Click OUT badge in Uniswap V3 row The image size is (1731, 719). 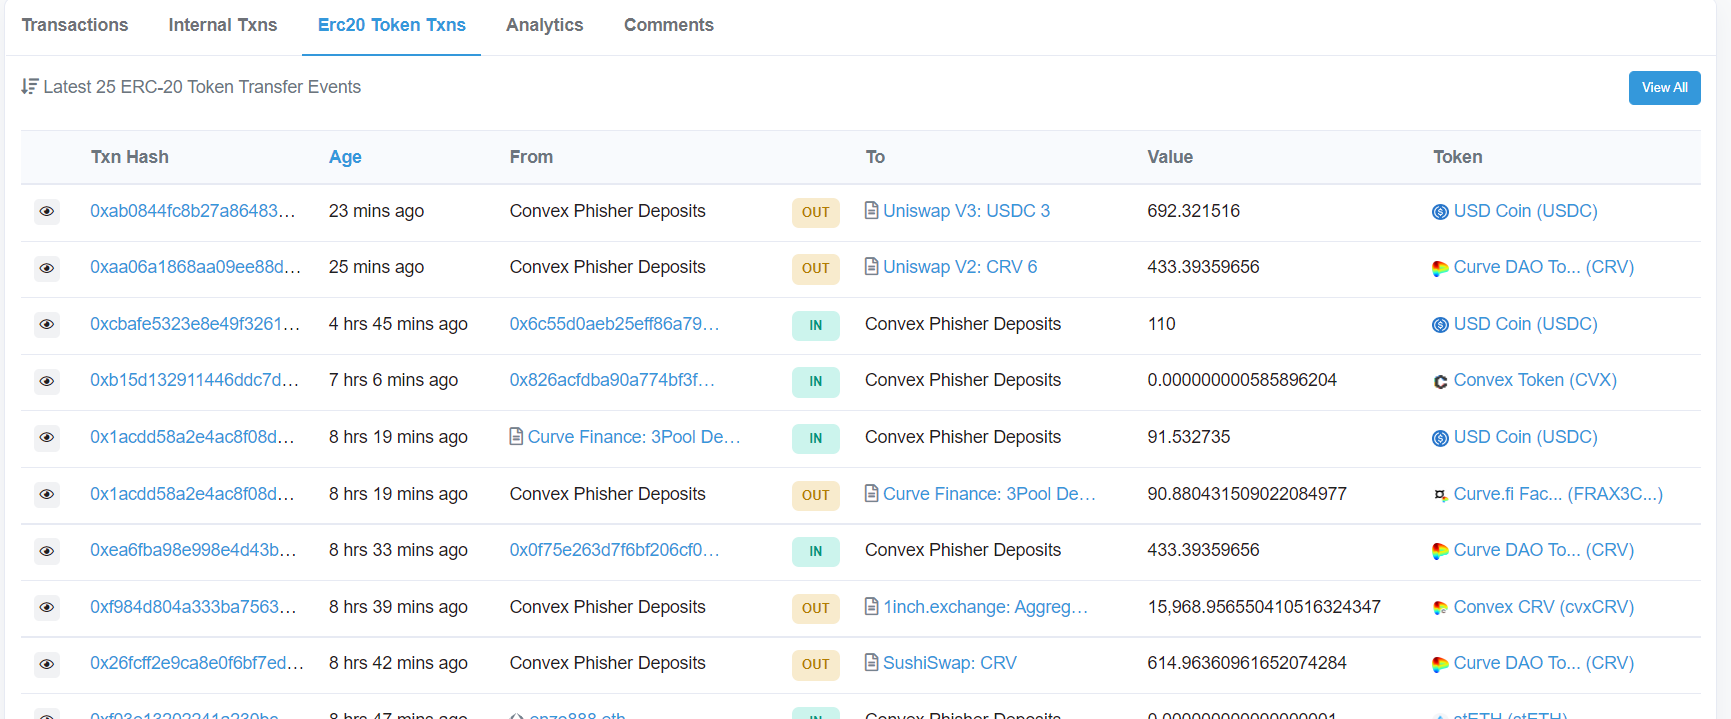[815, 212]
